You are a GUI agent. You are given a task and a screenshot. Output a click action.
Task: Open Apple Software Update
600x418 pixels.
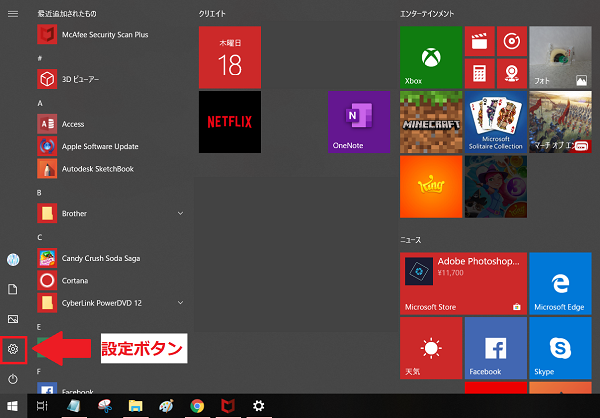pyautogui.click(x=111, y=146)
